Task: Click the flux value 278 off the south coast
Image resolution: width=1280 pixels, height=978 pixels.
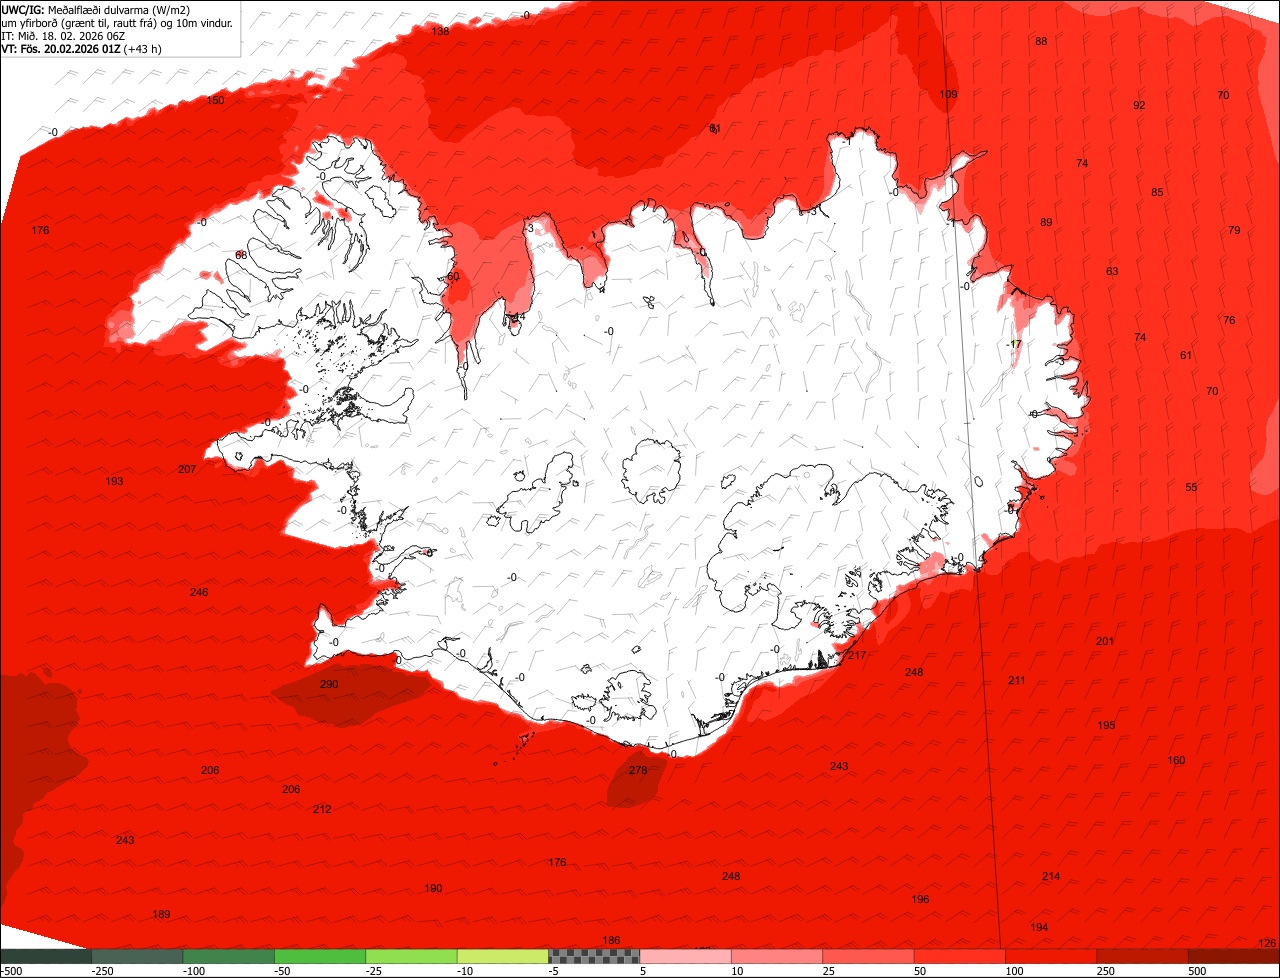Action: coord(638,770)
